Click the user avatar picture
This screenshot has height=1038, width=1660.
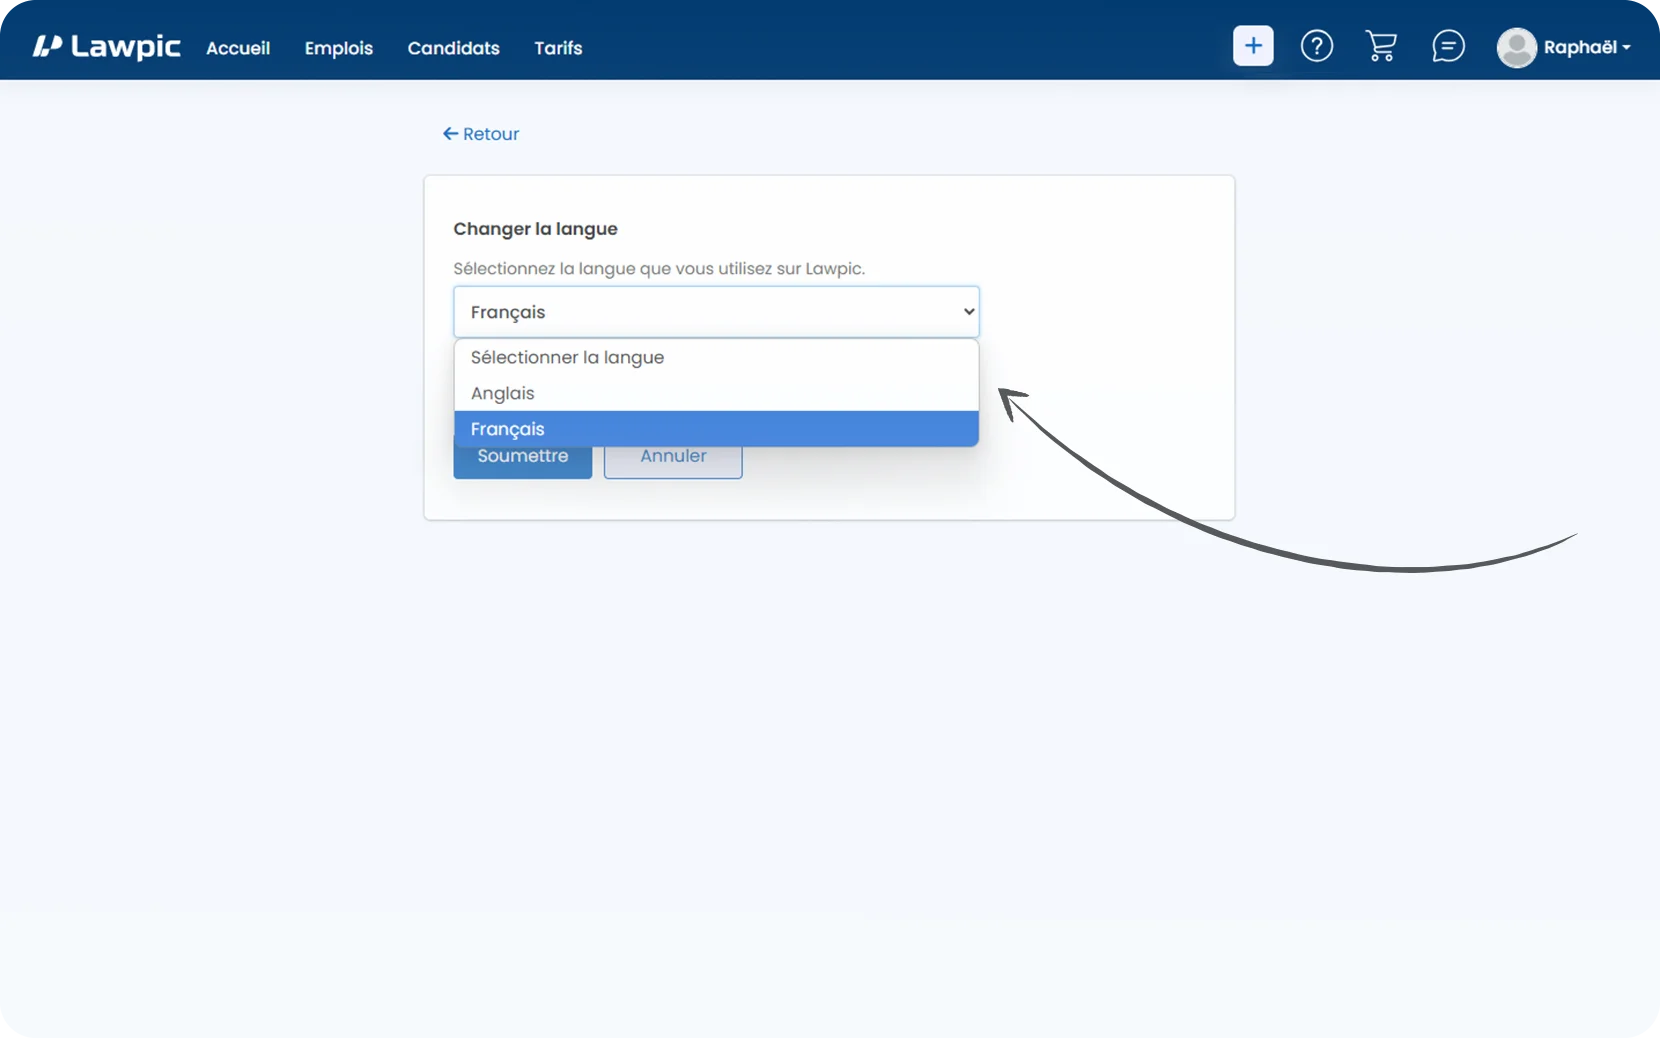pyautogui.click(x=1515, y=47)
